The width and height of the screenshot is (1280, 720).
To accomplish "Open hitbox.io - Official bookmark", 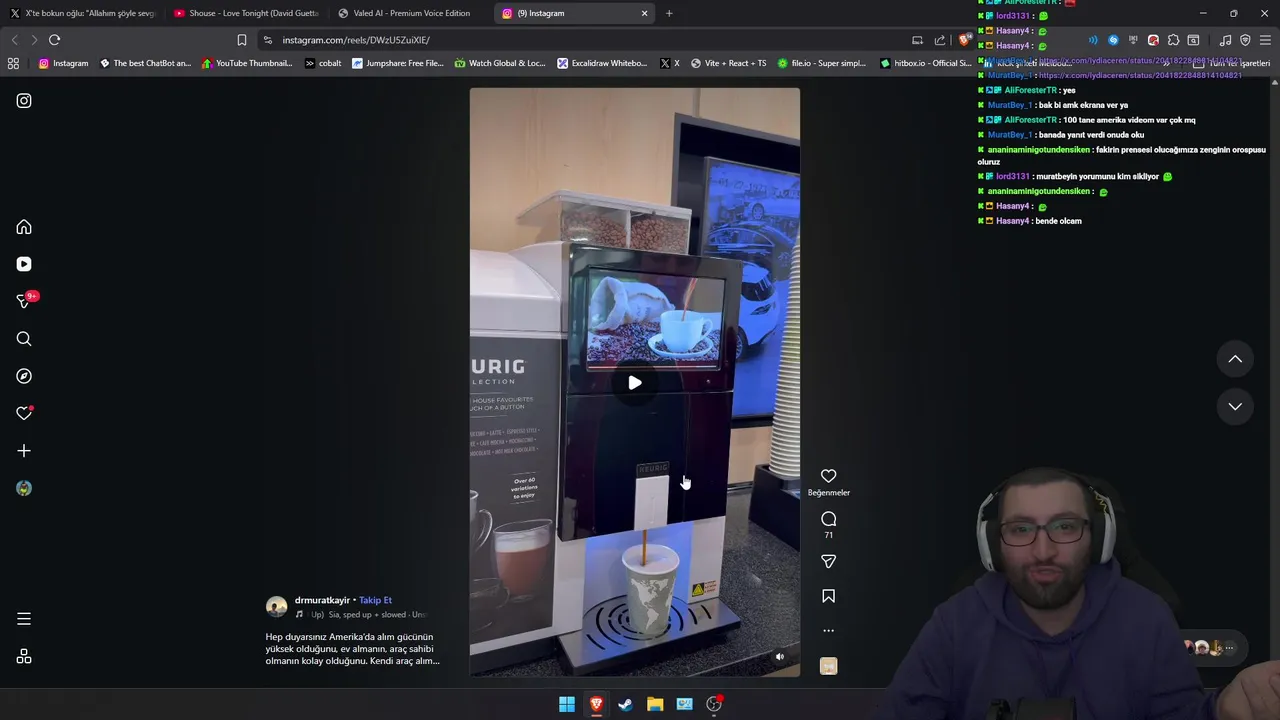I will coord(925,63).
